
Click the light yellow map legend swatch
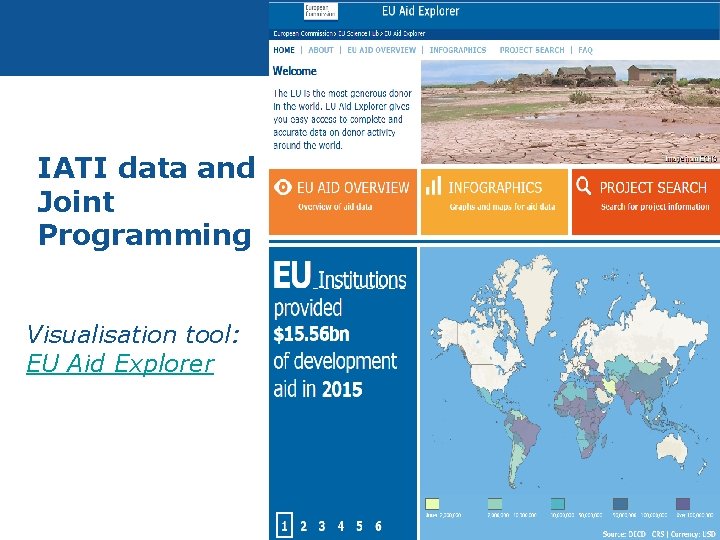tap(432, 504)
